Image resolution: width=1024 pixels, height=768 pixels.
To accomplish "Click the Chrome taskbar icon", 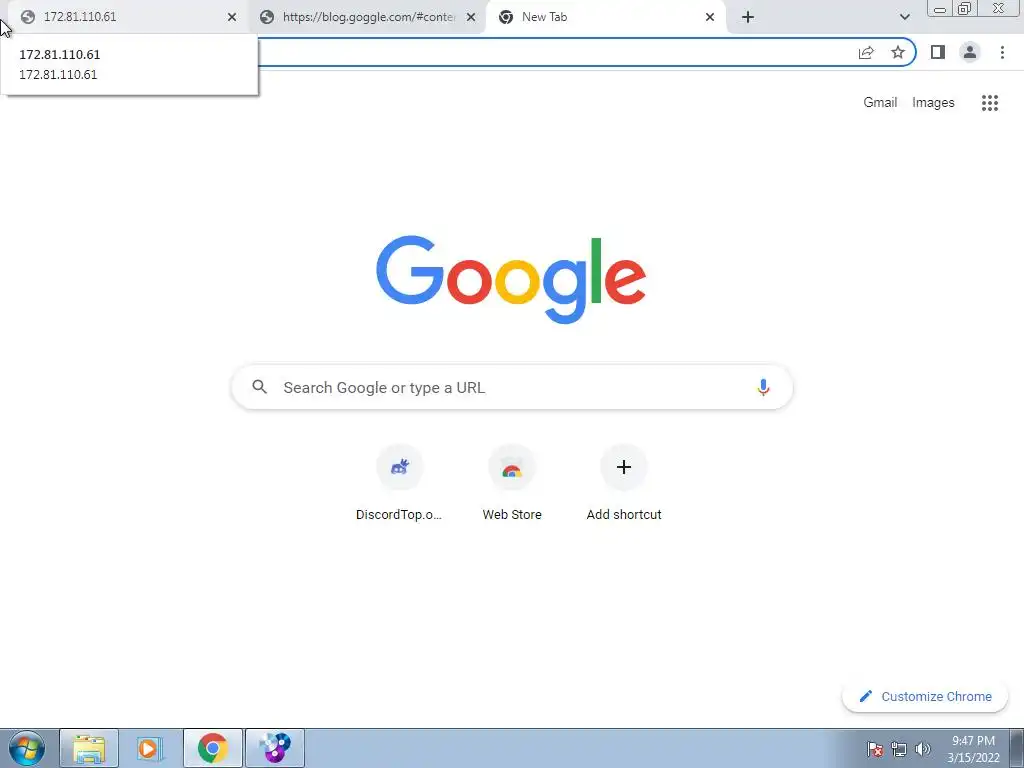I will (x=213, y=748).
